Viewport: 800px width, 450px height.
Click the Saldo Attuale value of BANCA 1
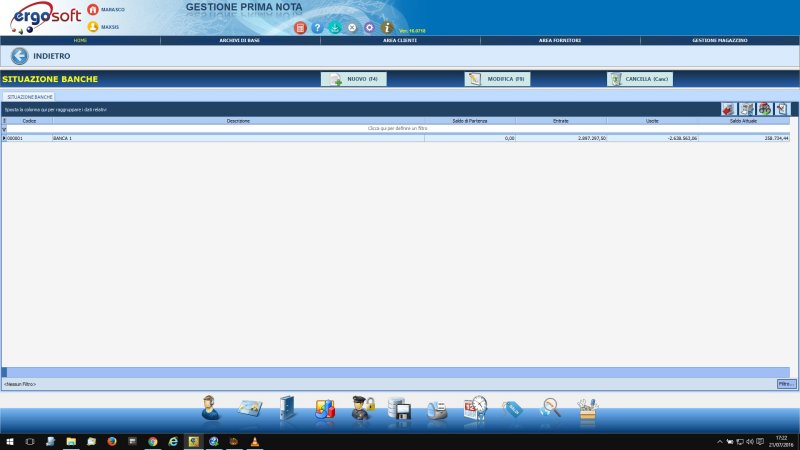[743, 138]
